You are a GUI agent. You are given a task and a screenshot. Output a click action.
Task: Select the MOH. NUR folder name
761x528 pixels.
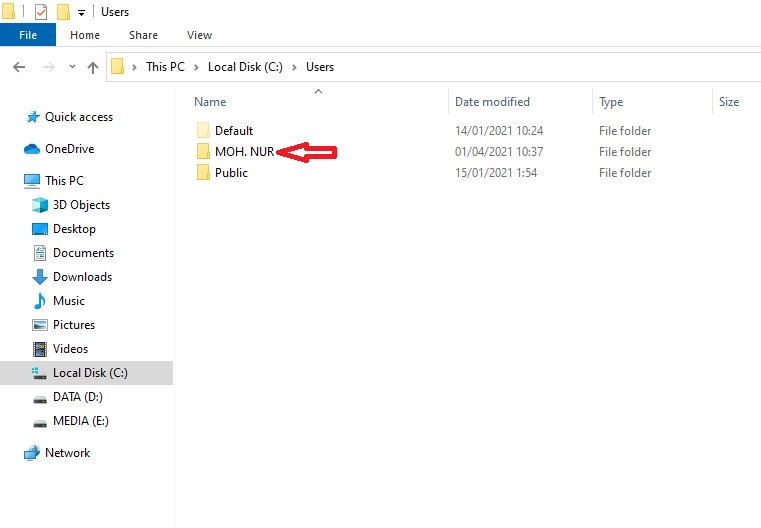pos(245,151)
